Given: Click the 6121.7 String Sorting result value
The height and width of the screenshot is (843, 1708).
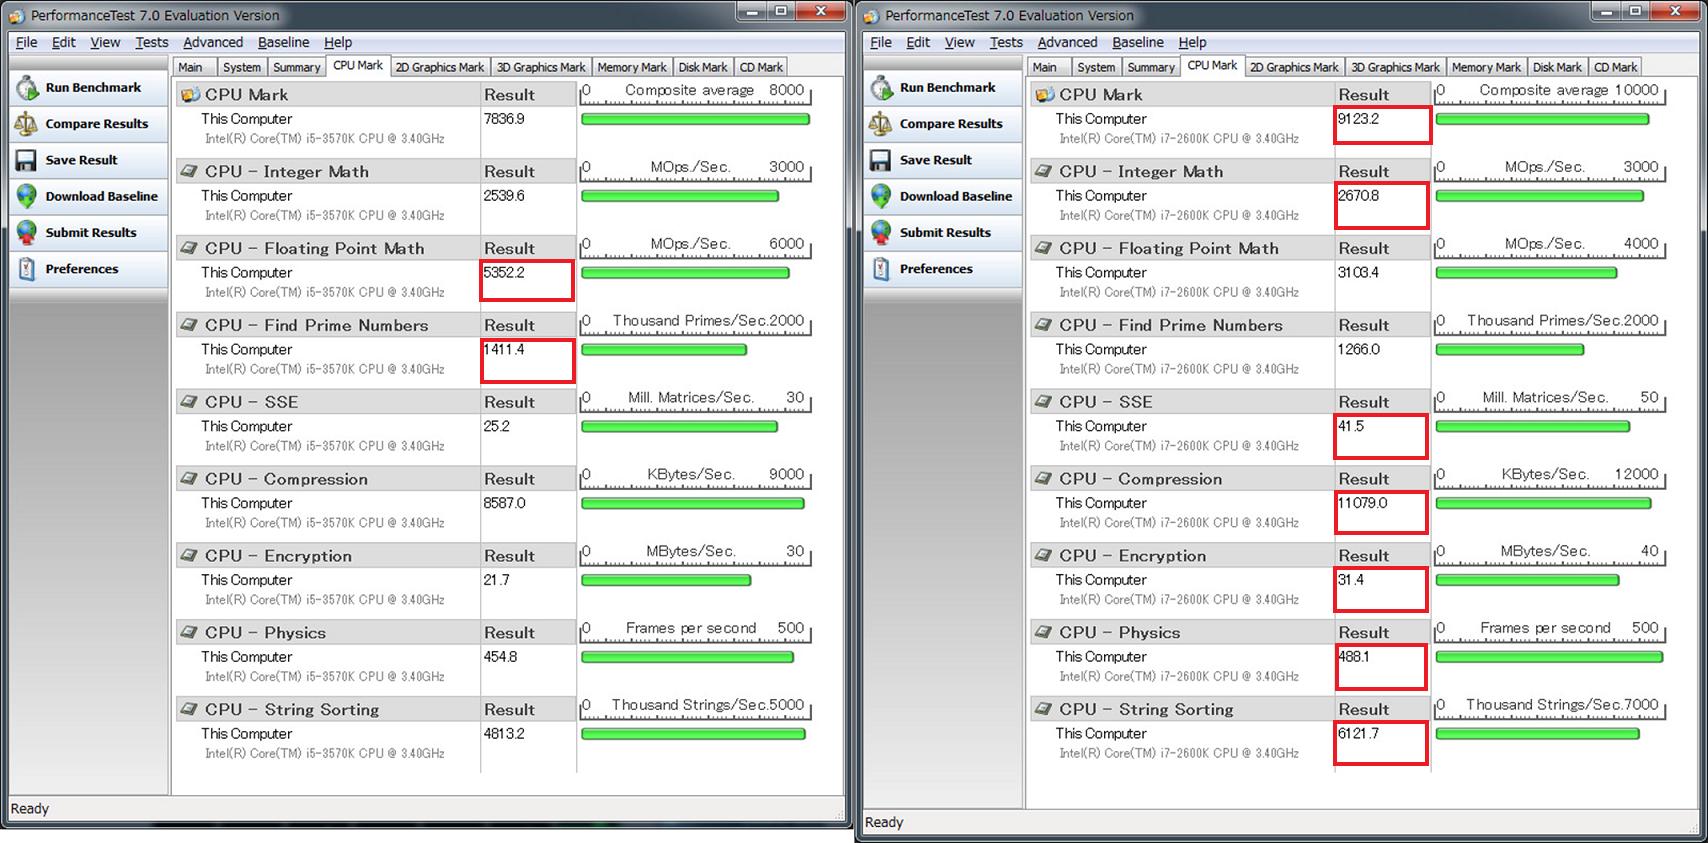Looking at the screenshot, I should click(1358, 734).
